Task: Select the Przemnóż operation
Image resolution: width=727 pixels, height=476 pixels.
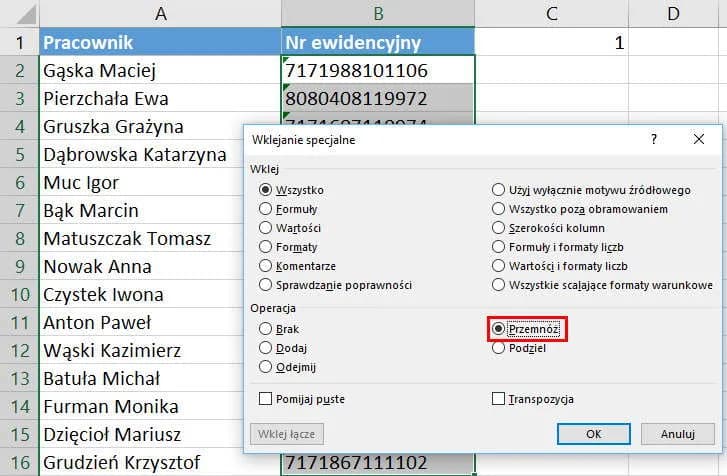Action: [x=499, y=329]
